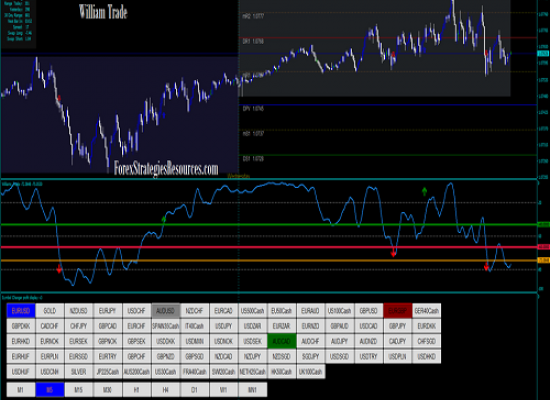Select the EU50Cash index
The image size is (550, 400).
point(282,311)
